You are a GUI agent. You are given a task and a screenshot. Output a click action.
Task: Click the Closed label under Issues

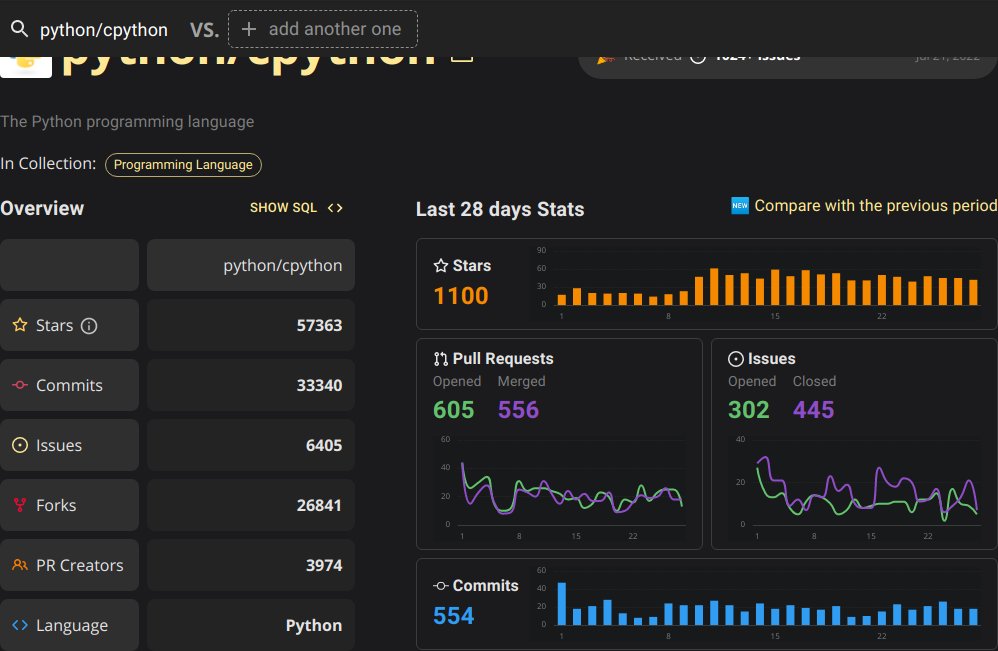814,381
